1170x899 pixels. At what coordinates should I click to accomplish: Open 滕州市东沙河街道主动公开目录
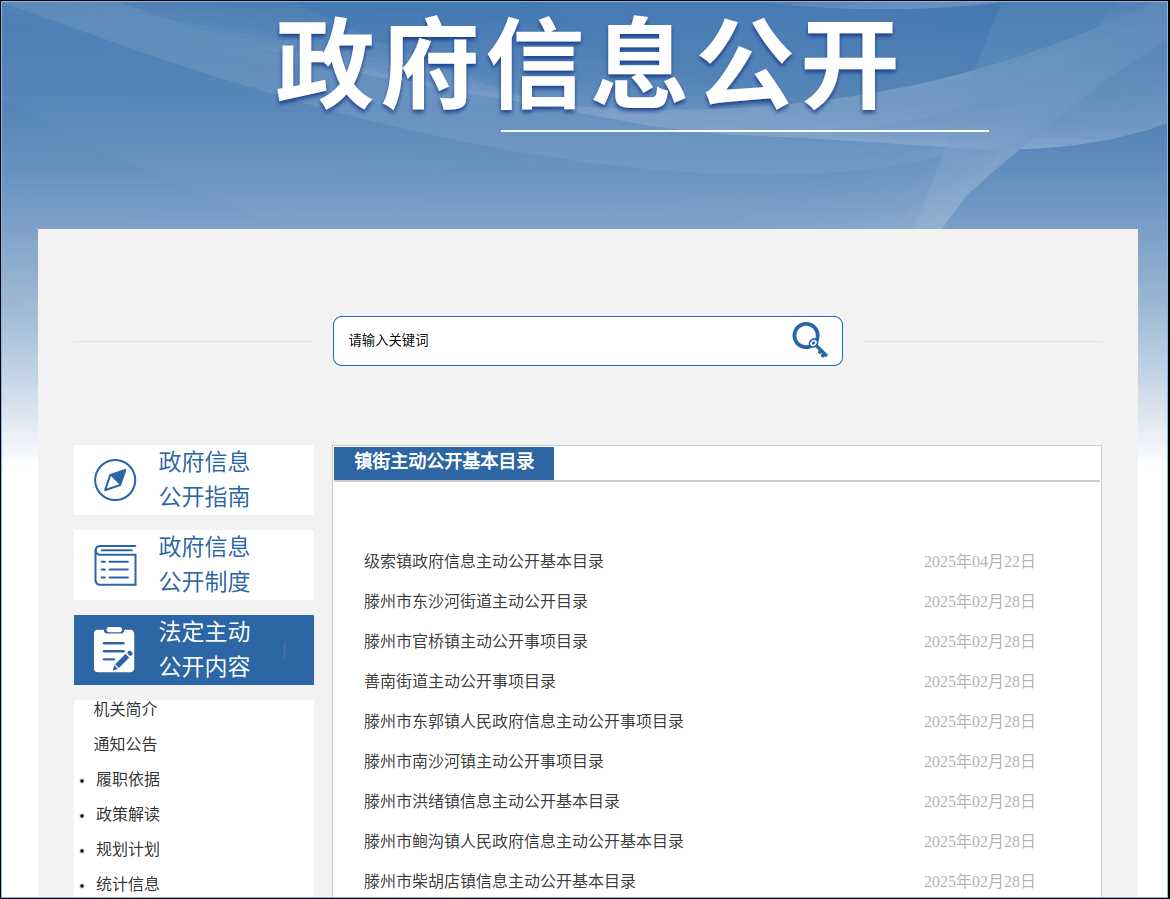[x=476, y=602]
